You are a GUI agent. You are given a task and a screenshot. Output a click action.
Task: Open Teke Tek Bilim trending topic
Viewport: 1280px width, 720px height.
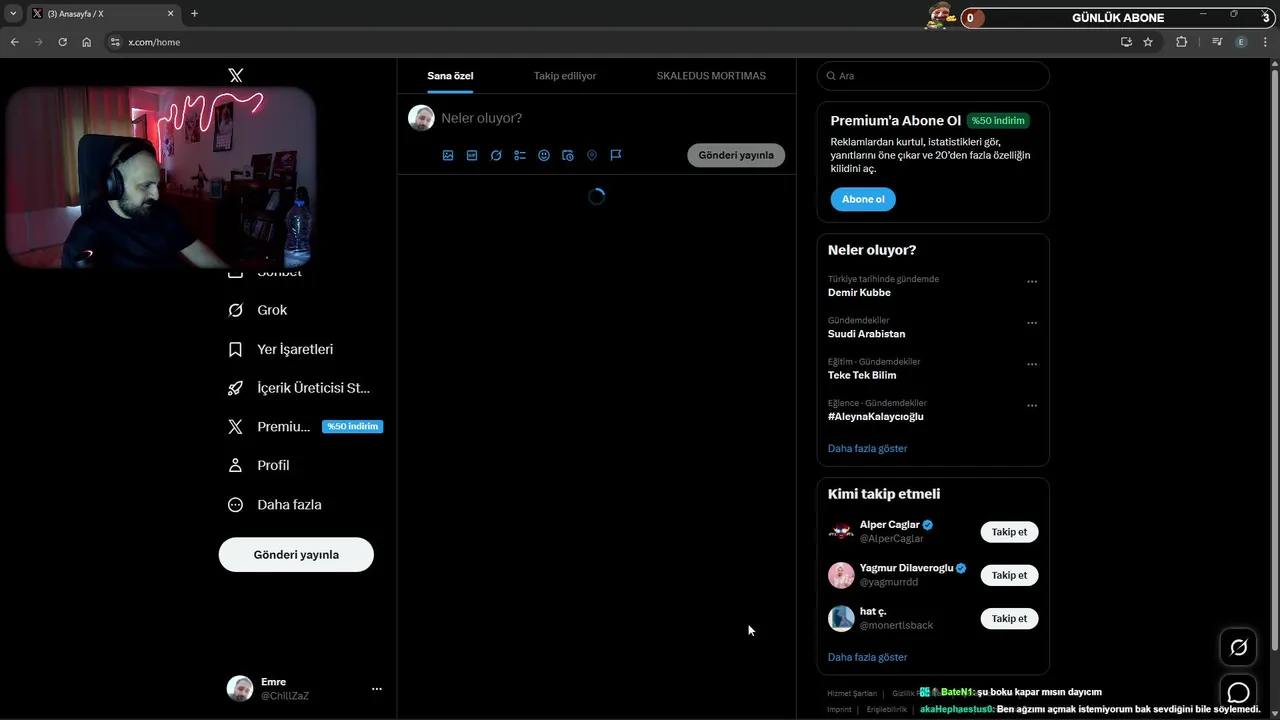862,375
